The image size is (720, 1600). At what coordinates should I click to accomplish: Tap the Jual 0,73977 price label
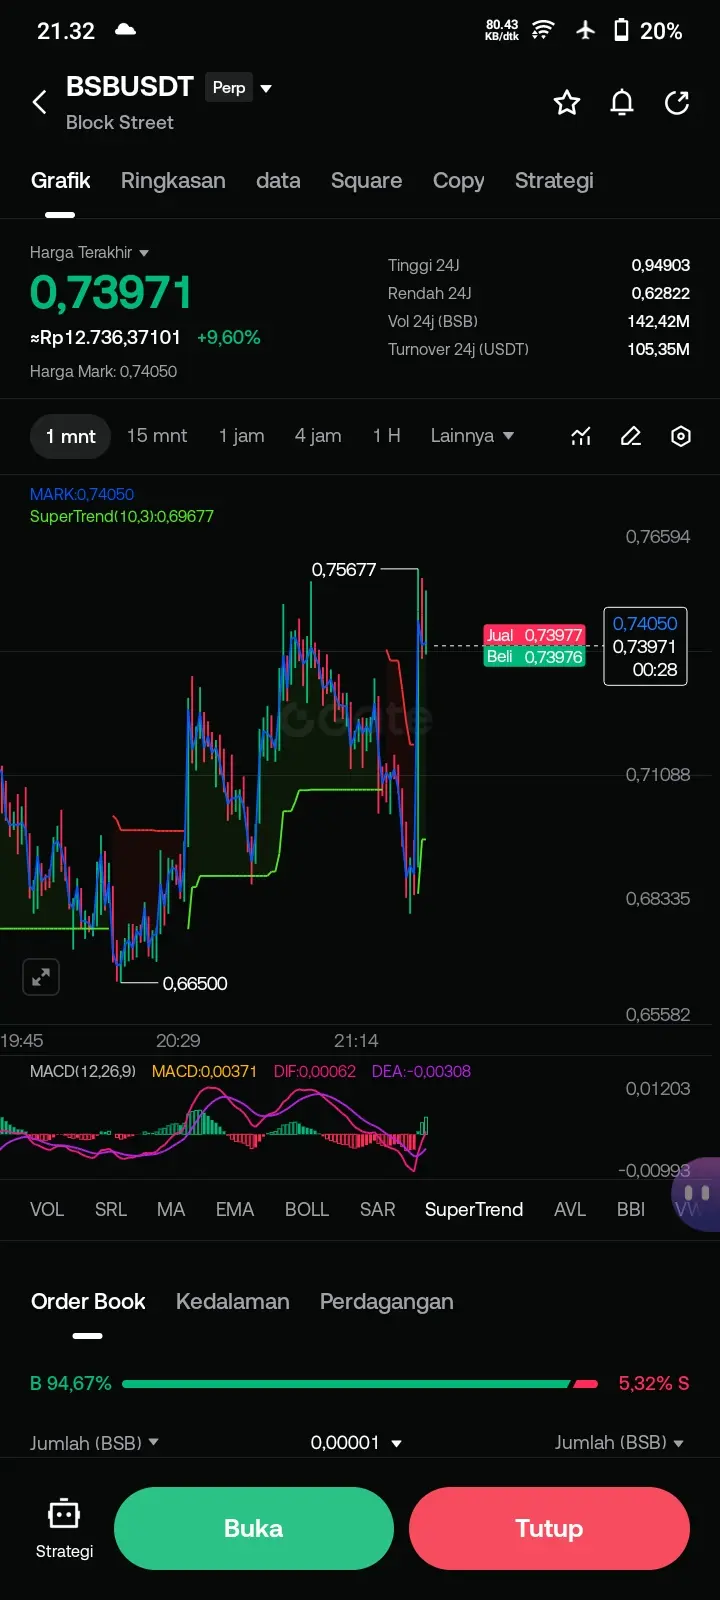(x=534, y=635)
